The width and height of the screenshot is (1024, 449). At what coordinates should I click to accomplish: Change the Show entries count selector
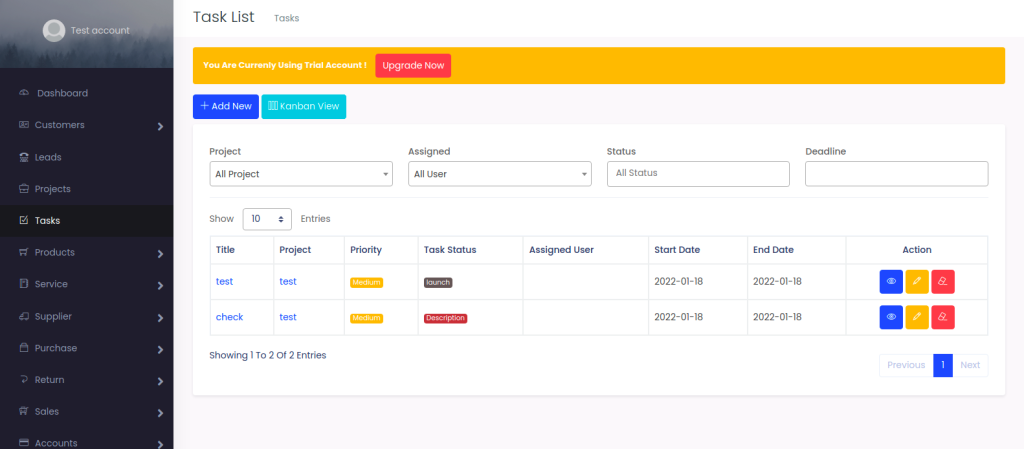point(267,218)
